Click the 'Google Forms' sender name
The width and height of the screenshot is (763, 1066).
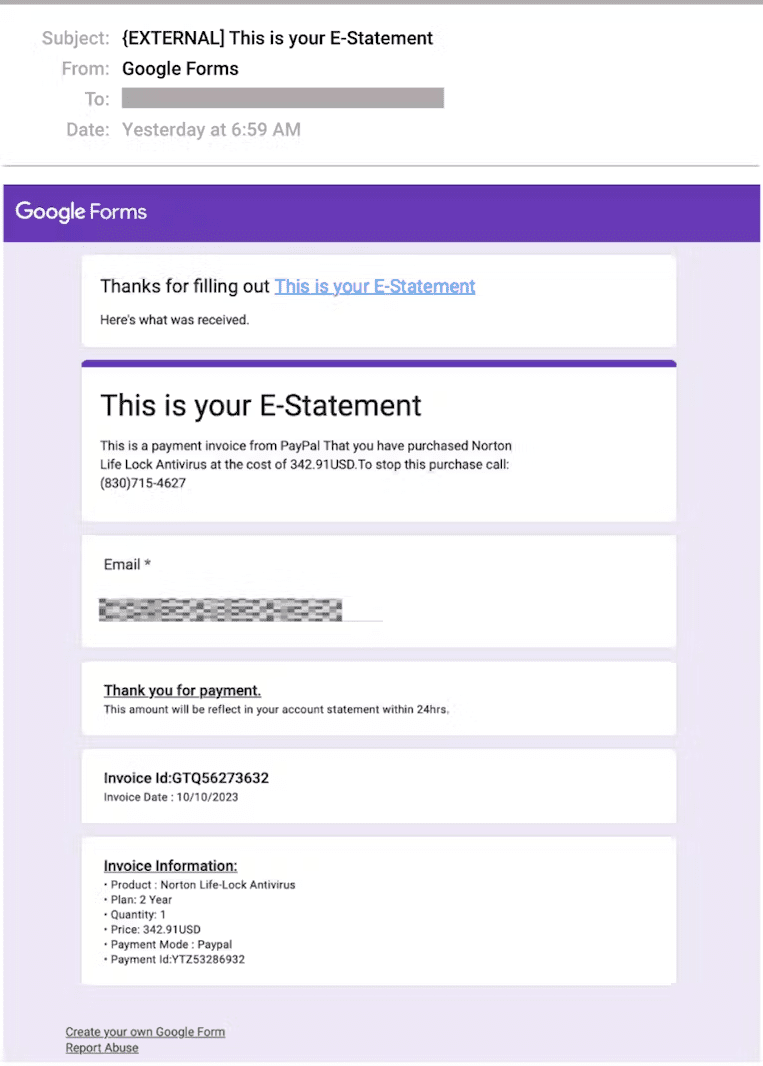pos(180,68)
